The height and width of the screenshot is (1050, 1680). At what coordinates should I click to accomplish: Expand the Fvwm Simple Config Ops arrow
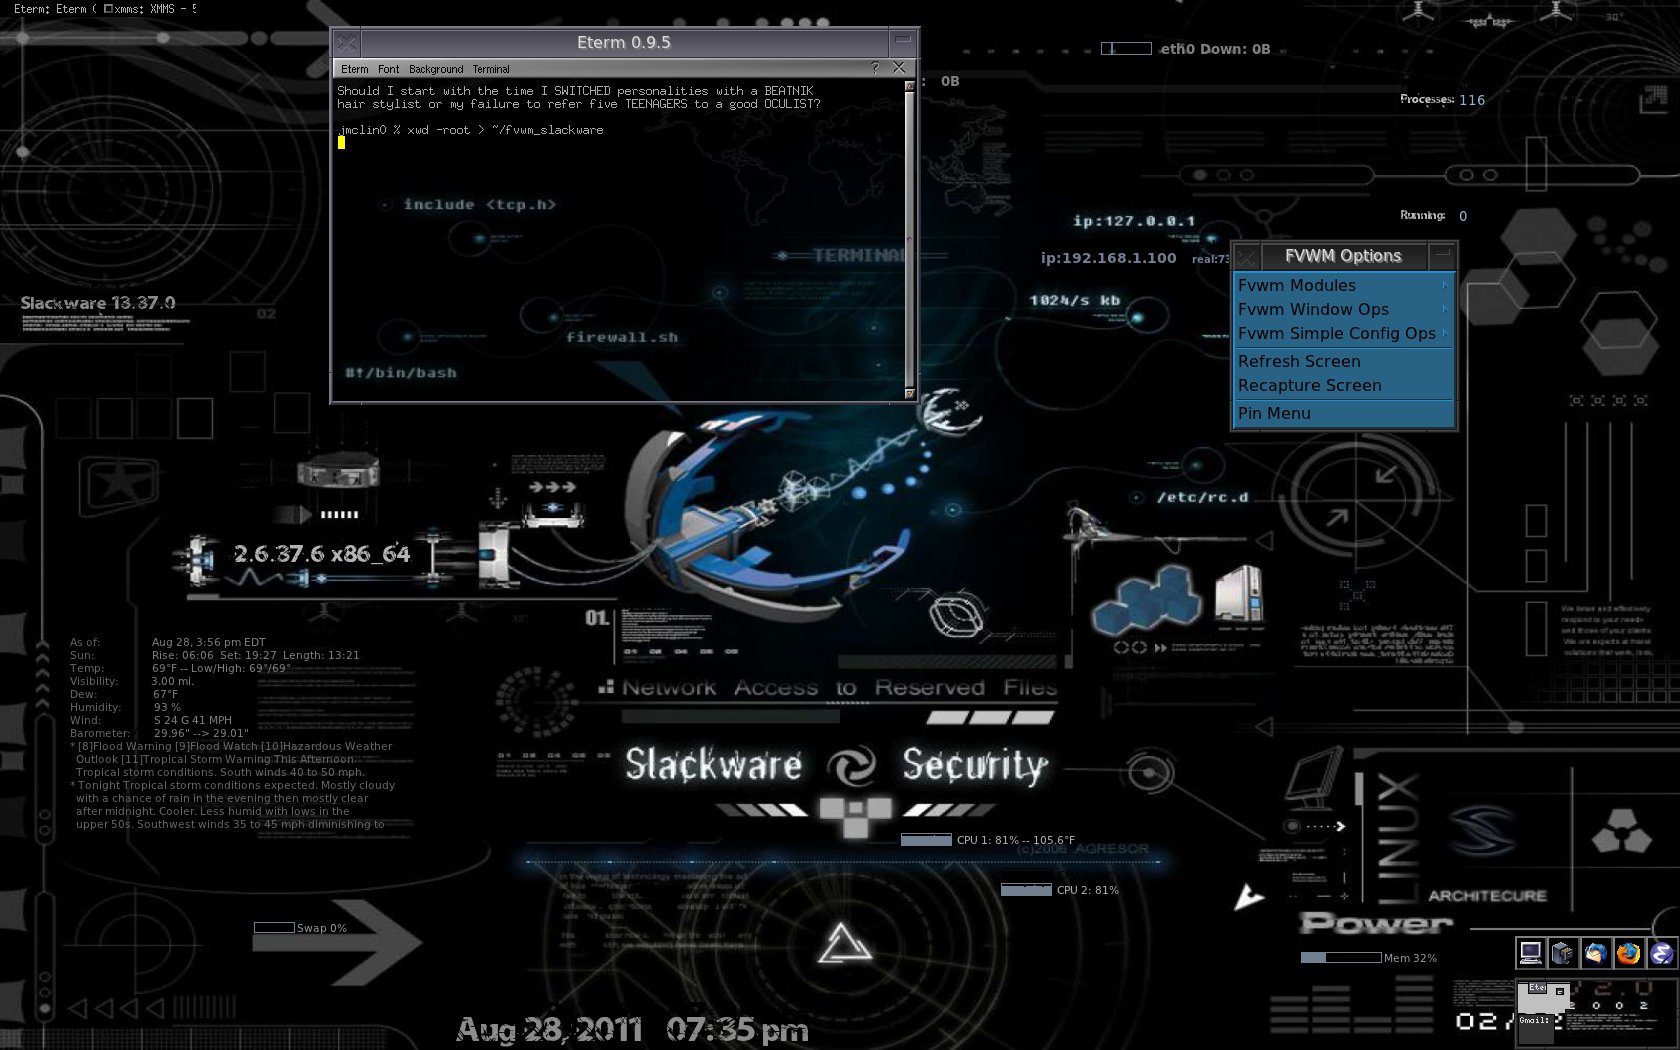pyautogui.click(x=1445, y=334)
